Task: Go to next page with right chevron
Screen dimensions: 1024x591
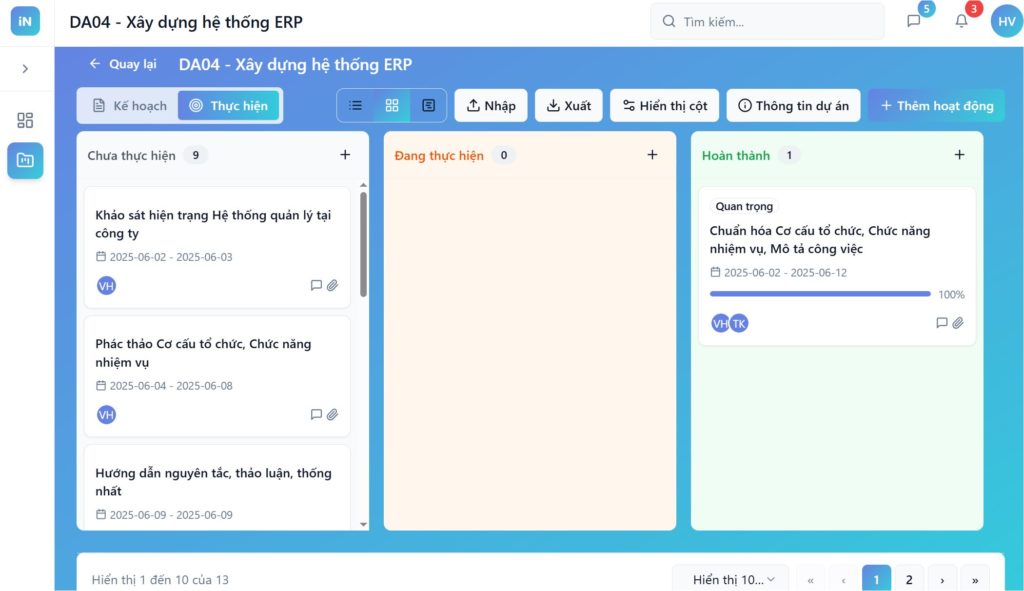Action: (942, 578)
